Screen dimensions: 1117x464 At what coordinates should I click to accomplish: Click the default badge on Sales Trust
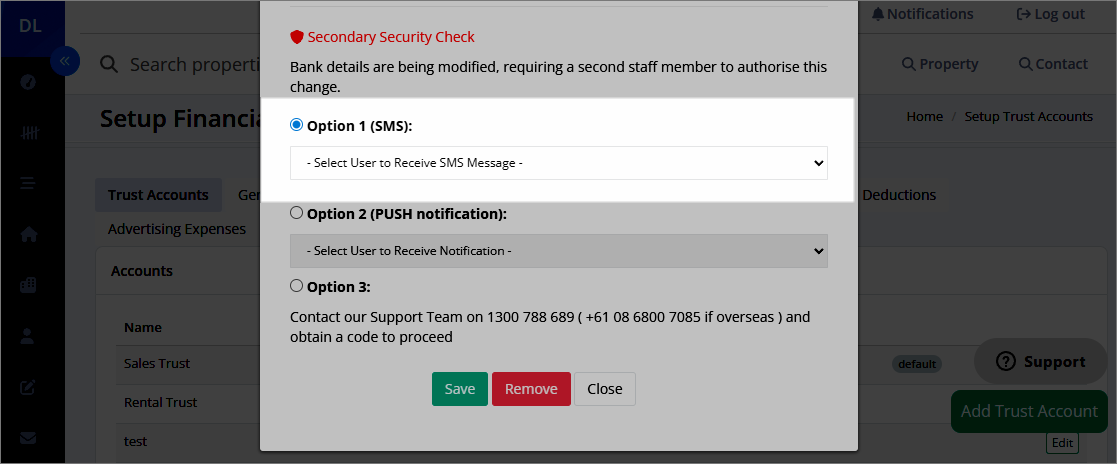click(x=917, y=364)
